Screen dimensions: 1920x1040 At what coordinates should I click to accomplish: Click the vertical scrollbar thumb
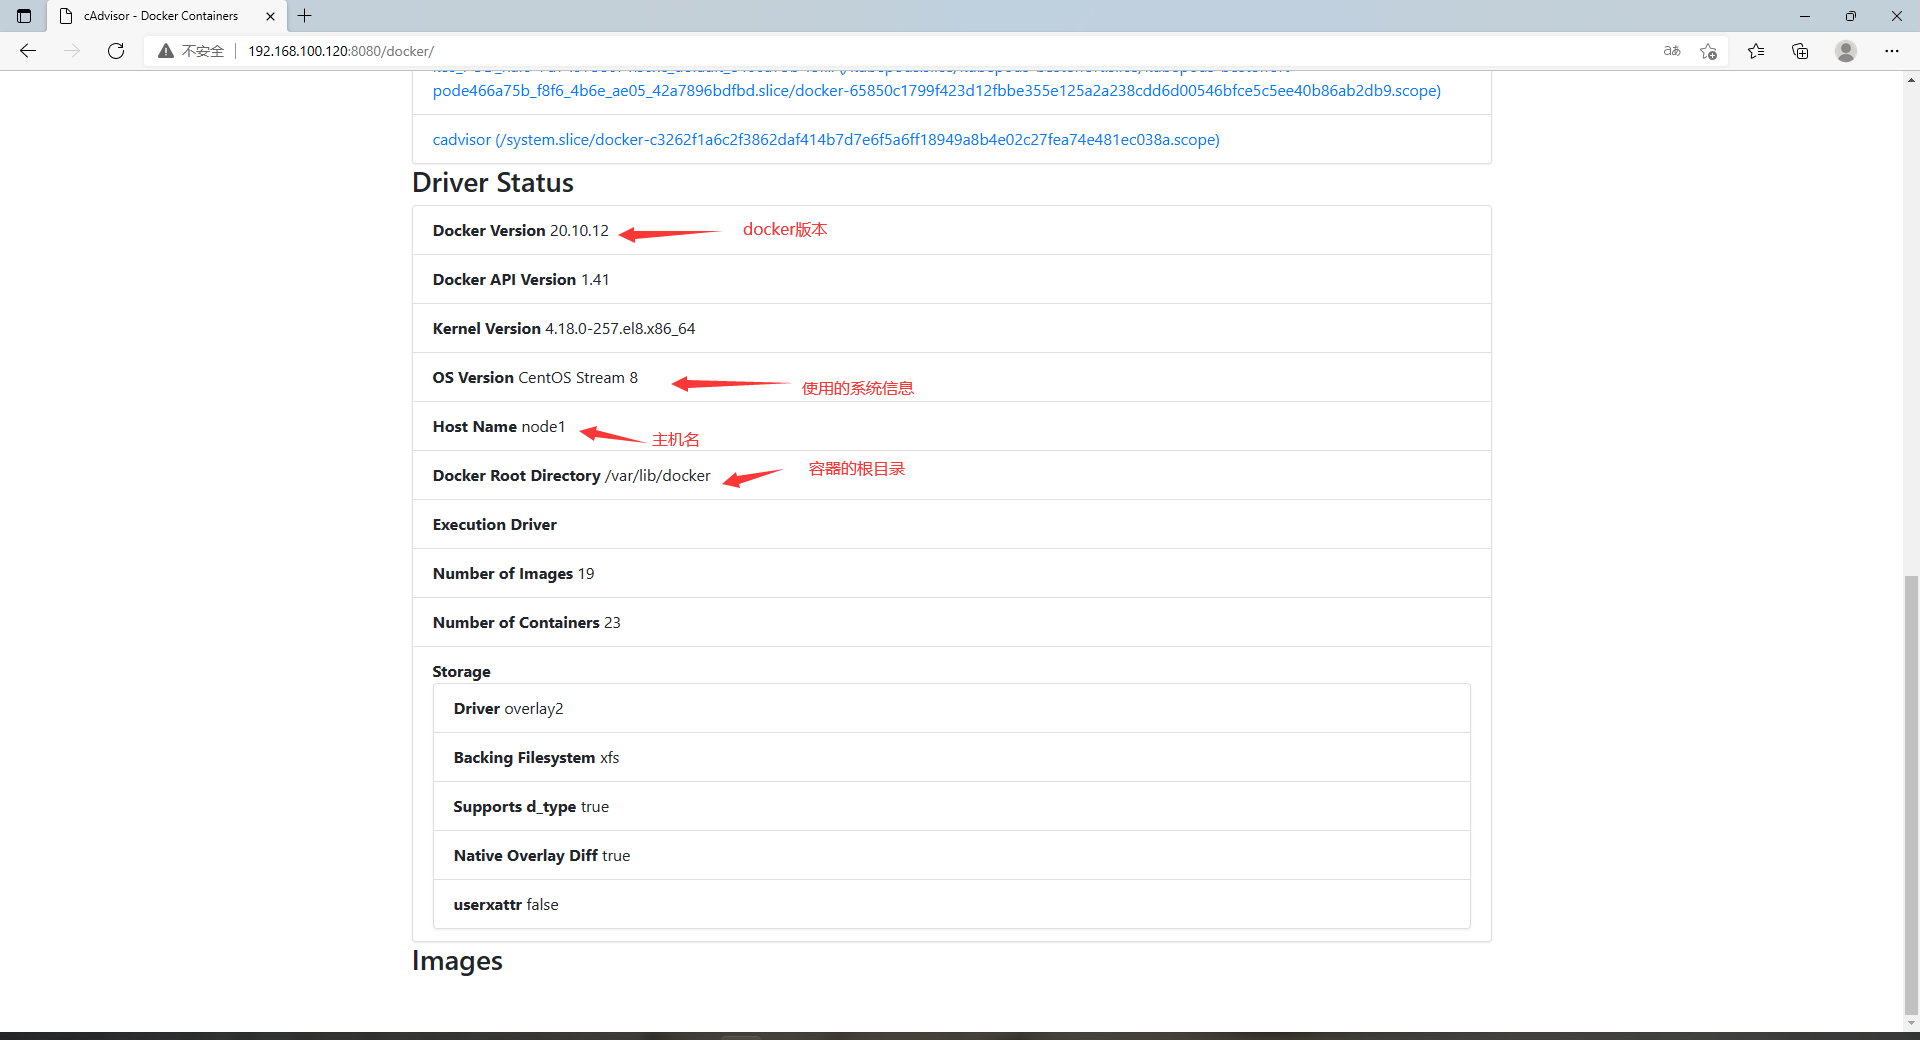[1911, 795]
